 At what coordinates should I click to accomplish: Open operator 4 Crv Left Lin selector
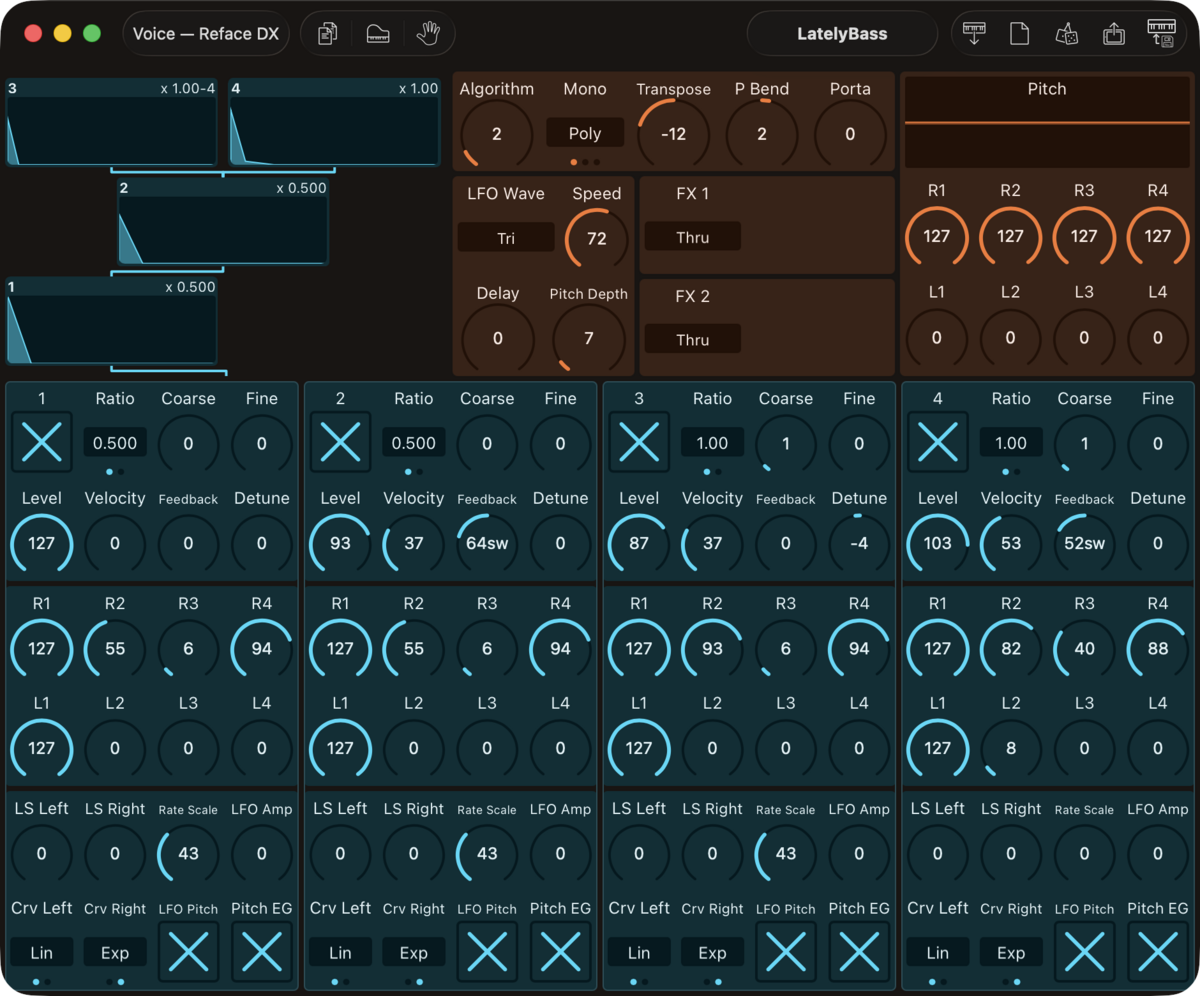pos(938,953)
